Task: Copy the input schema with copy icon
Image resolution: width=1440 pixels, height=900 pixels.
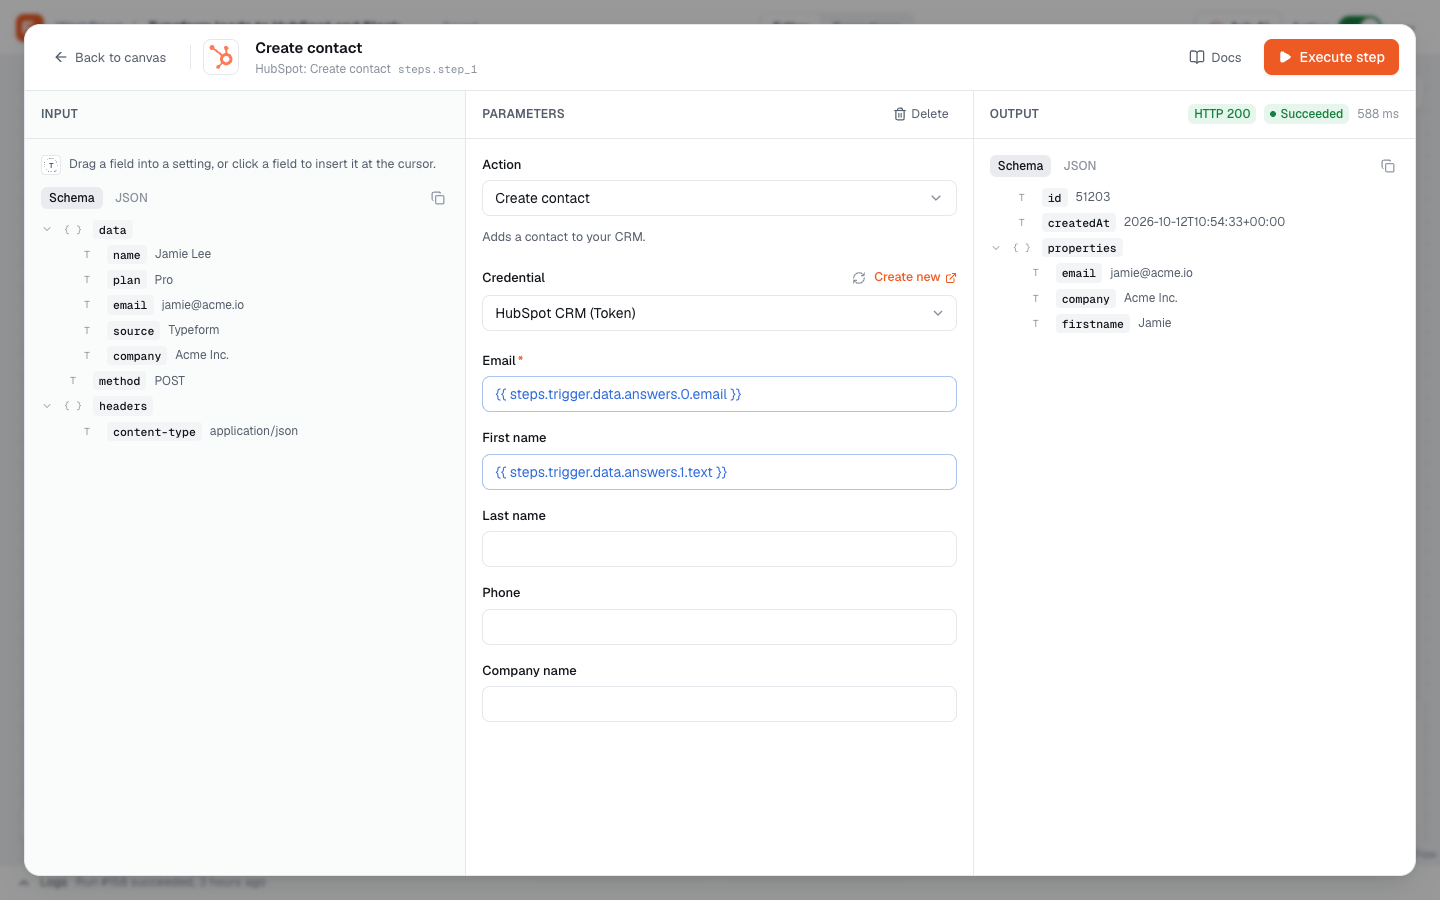Action: 438,198
